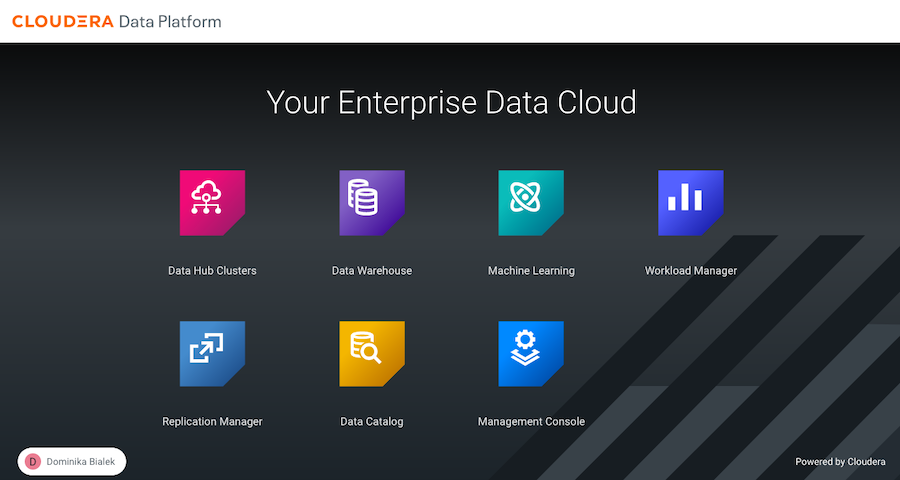Open the Workload Manager bar chart icon
The width and height of the screenshot is (900, 480).
point(690,203)
